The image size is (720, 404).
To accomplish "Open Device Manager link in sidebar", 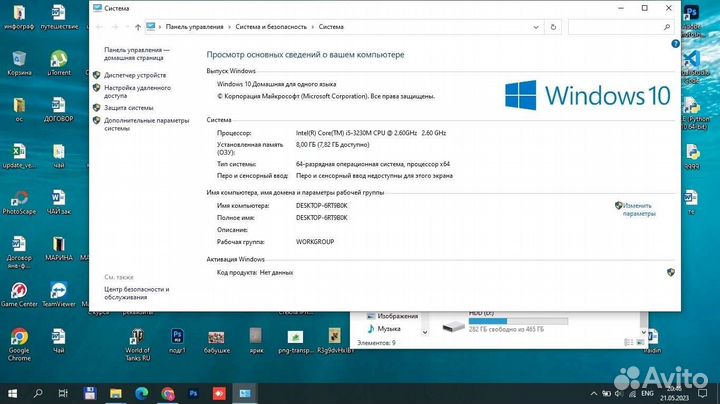I will coord(135,75).
